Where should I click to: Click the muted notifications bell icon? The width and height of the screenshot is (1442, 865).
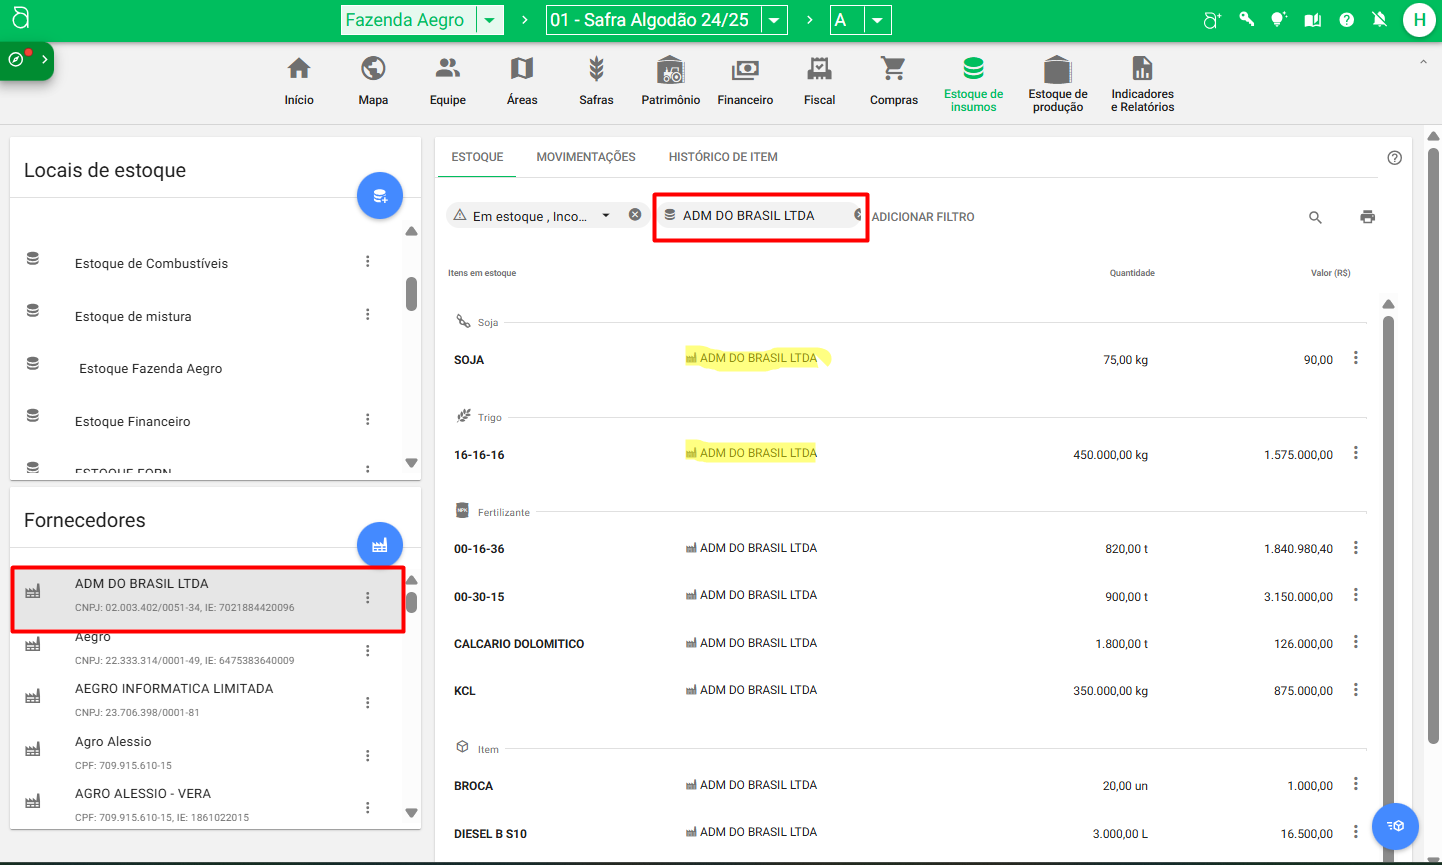tap(1379, 20)
